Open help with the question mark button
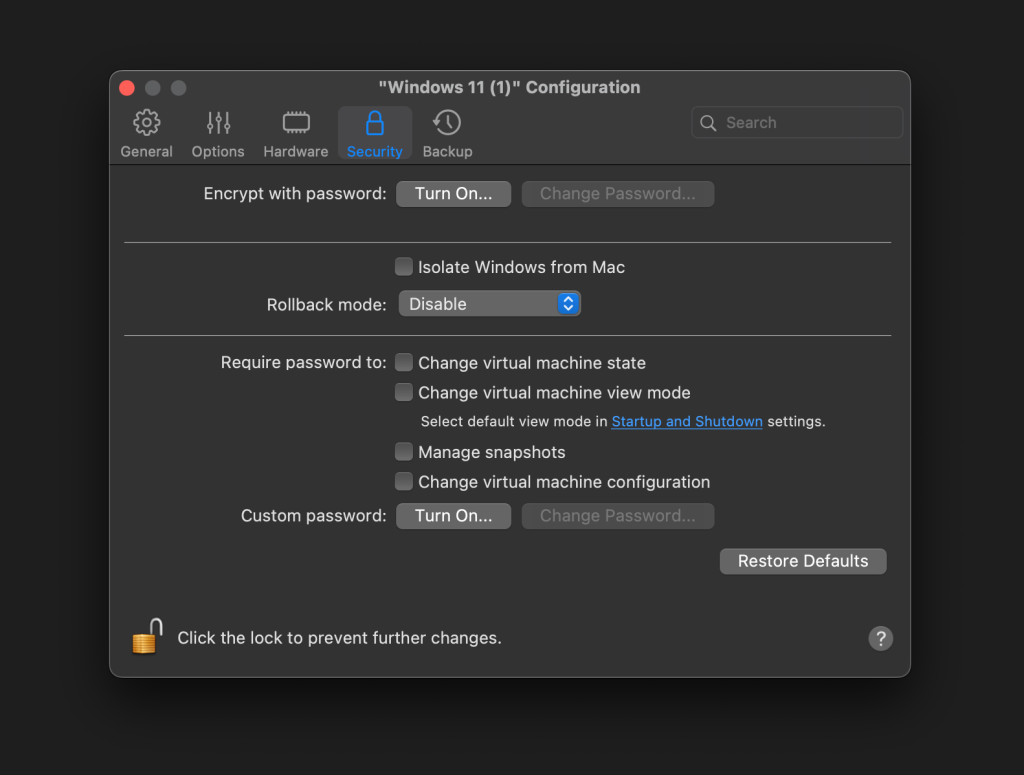This screenshot has width=1024, height=775. coord(880,638)
